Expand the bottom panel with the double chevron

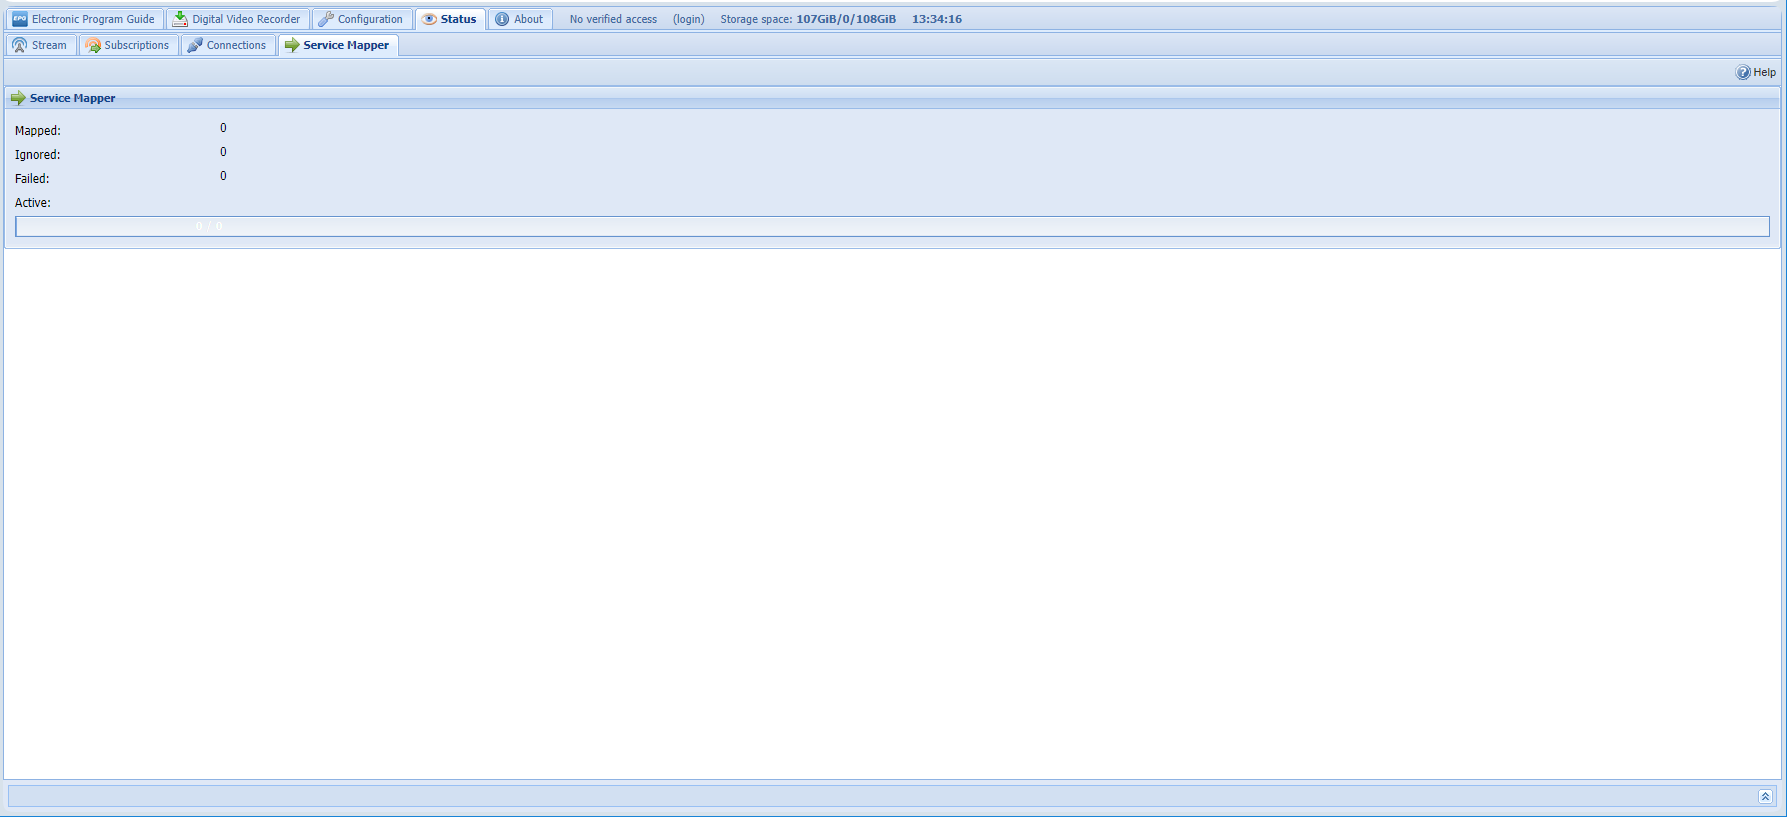pyautogui.click(x=1765, y=796)
